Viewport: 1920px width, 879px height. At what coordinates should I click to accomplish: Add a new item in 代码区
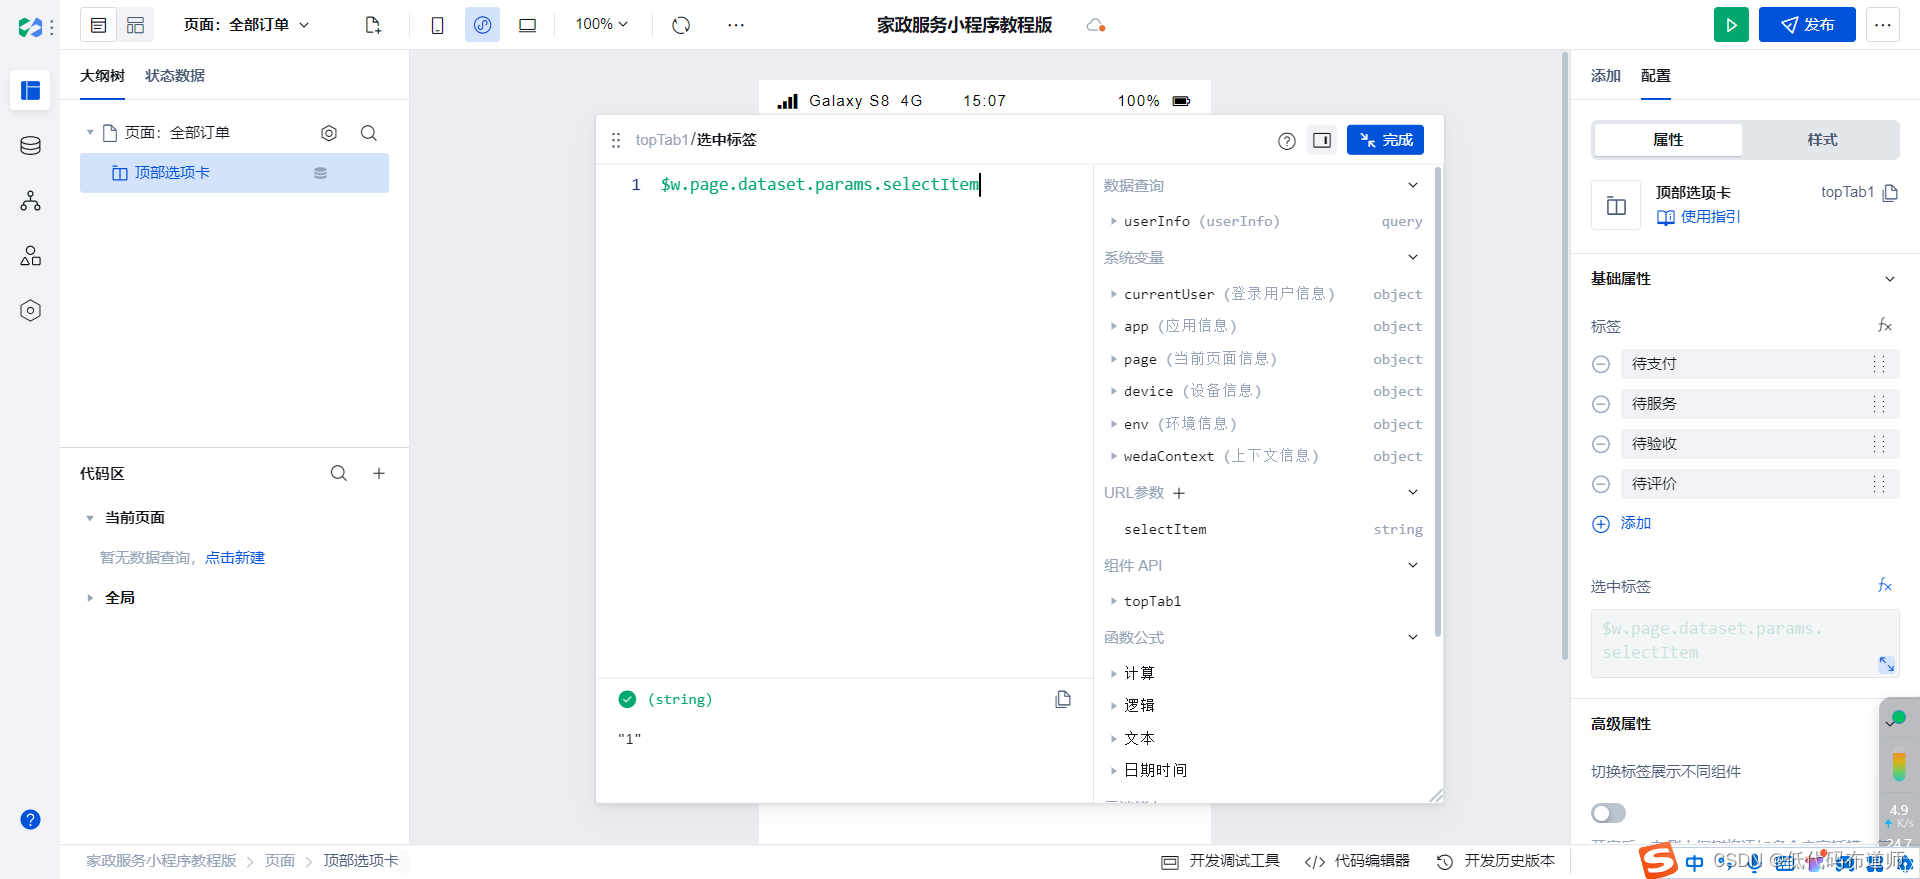point(379,473)
